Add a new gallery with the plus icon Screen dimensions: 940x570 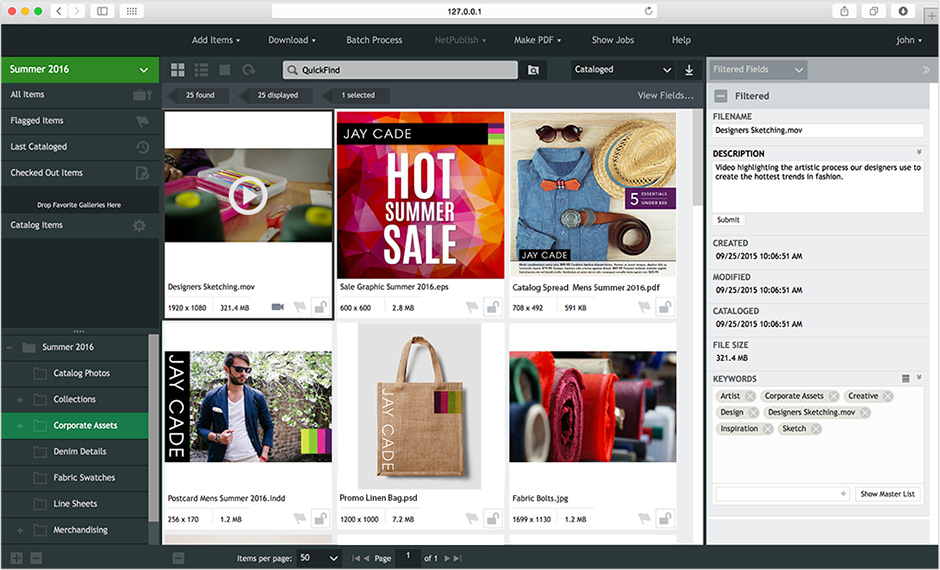(x=17, y=558)
